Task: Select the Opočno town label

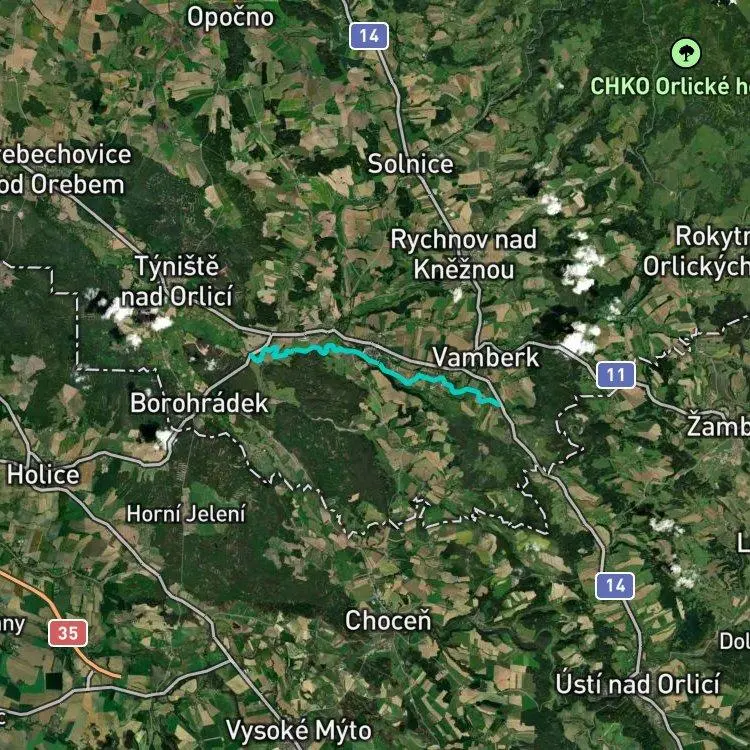Action: [x=230, y=17]
